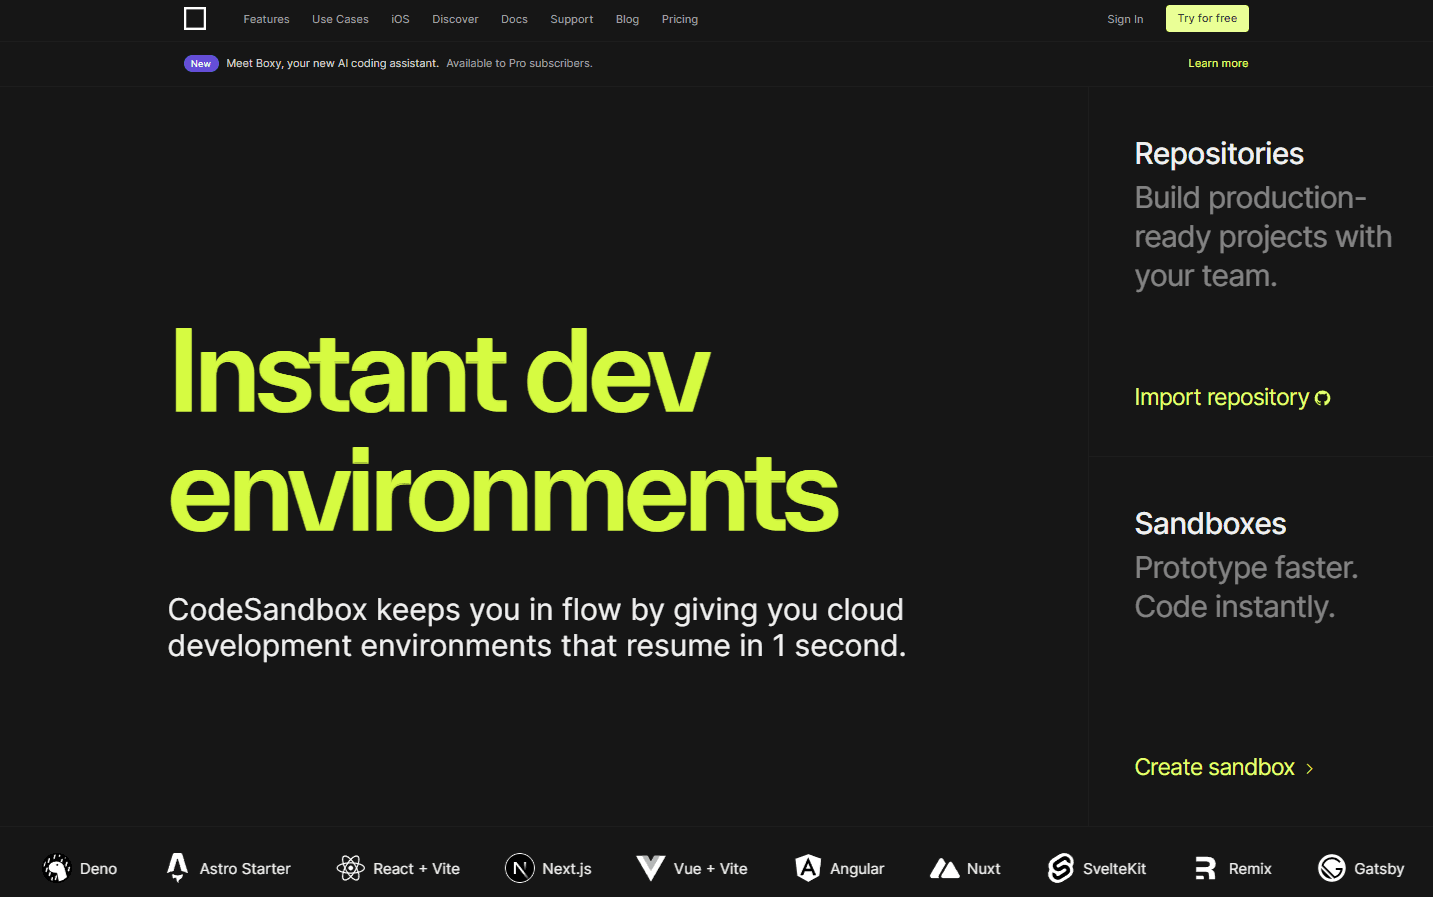The height and width of the screenshot is (897, 1433).
Task: Click the SvelteKit S icon
Action: [x=1061, y=868]
